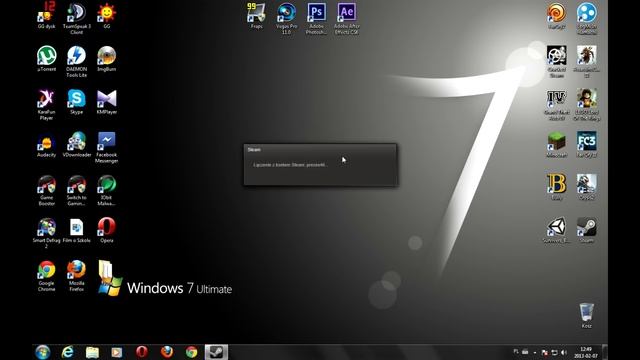This screenshot has width=640, height=360.
Task: Select the GG sun icon shortcut
Action: tap(107, 16)
